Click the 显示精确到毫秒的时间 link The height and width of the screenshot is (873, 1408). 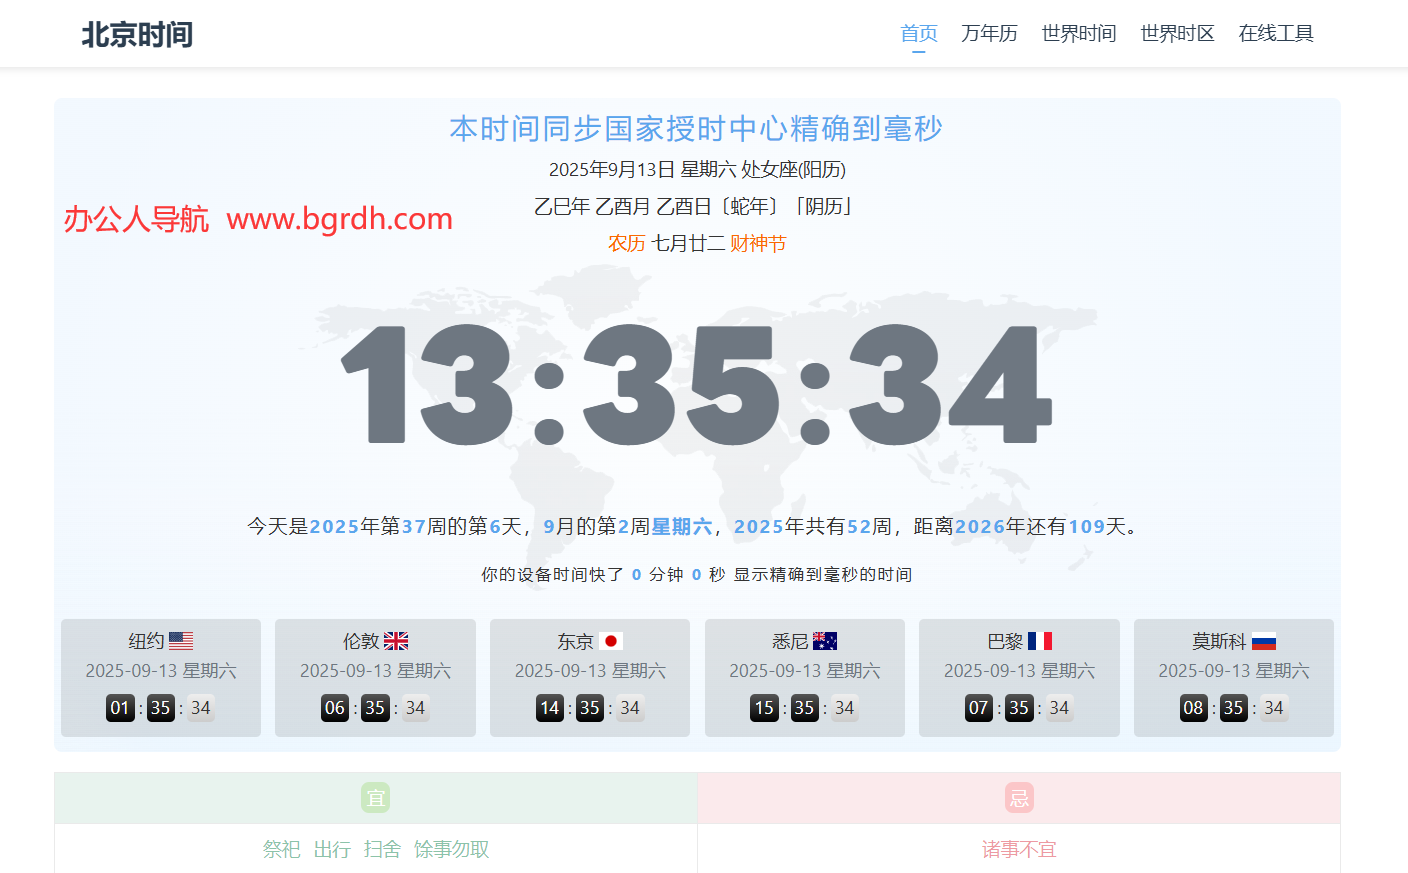[823, 574]
